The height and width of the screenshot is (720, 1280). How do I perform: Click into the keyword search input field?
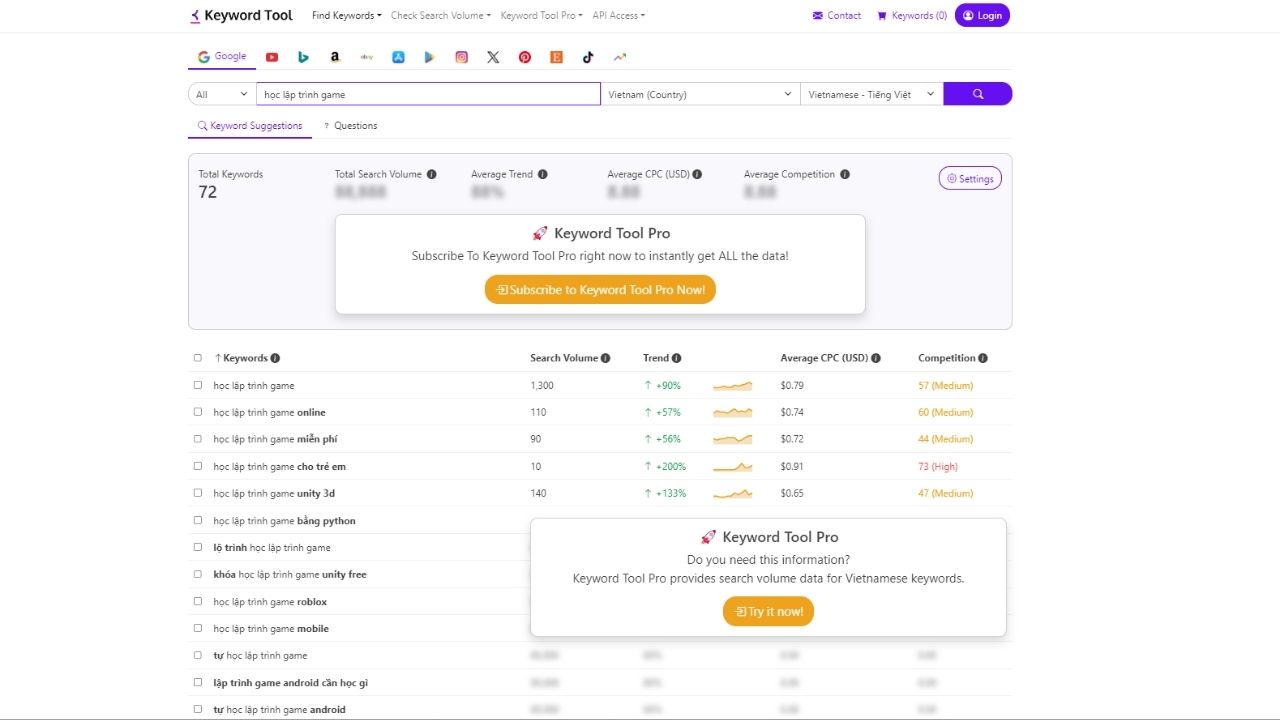(428, 94)
